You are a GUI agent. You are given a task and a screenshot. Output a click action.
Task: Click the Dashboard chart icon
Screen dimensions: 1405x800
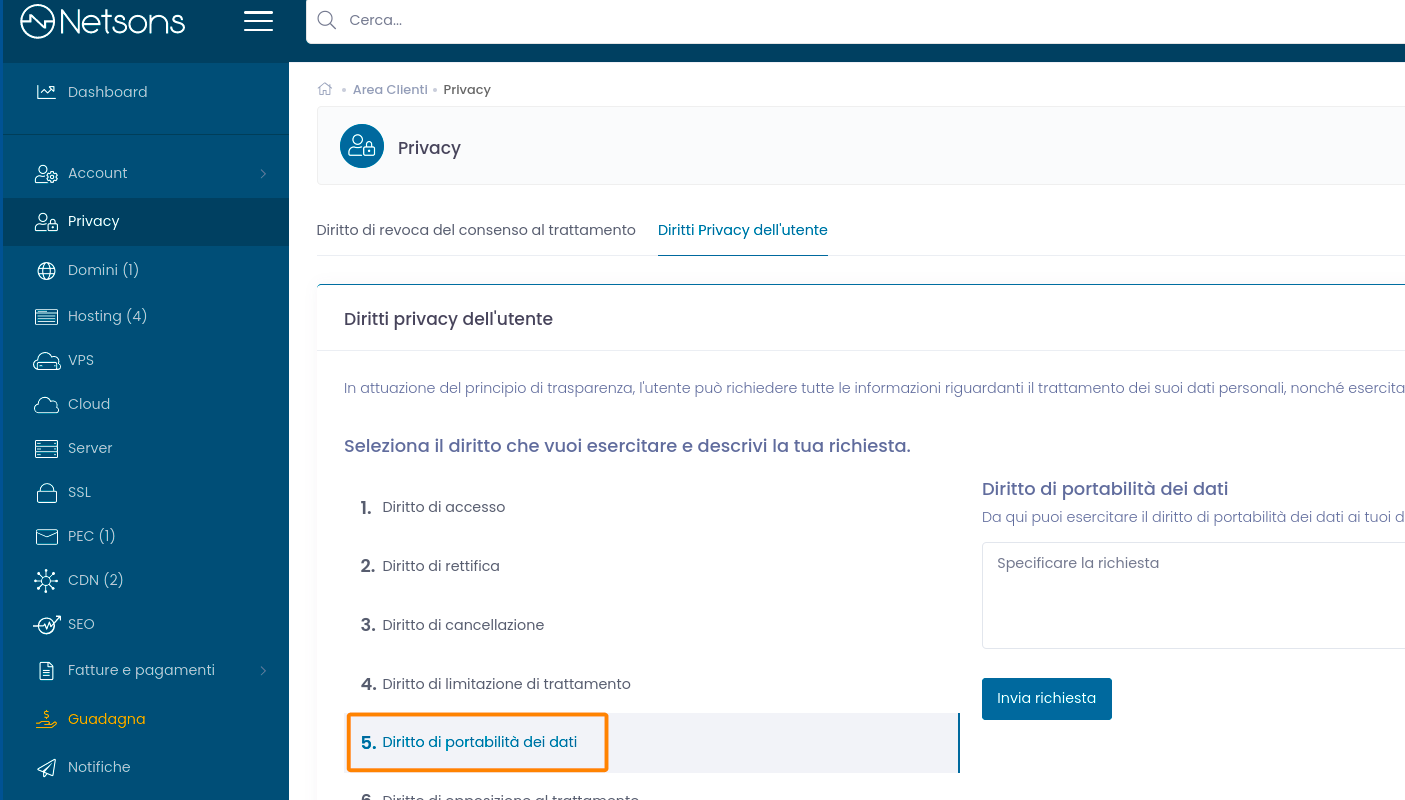[46, 92]
